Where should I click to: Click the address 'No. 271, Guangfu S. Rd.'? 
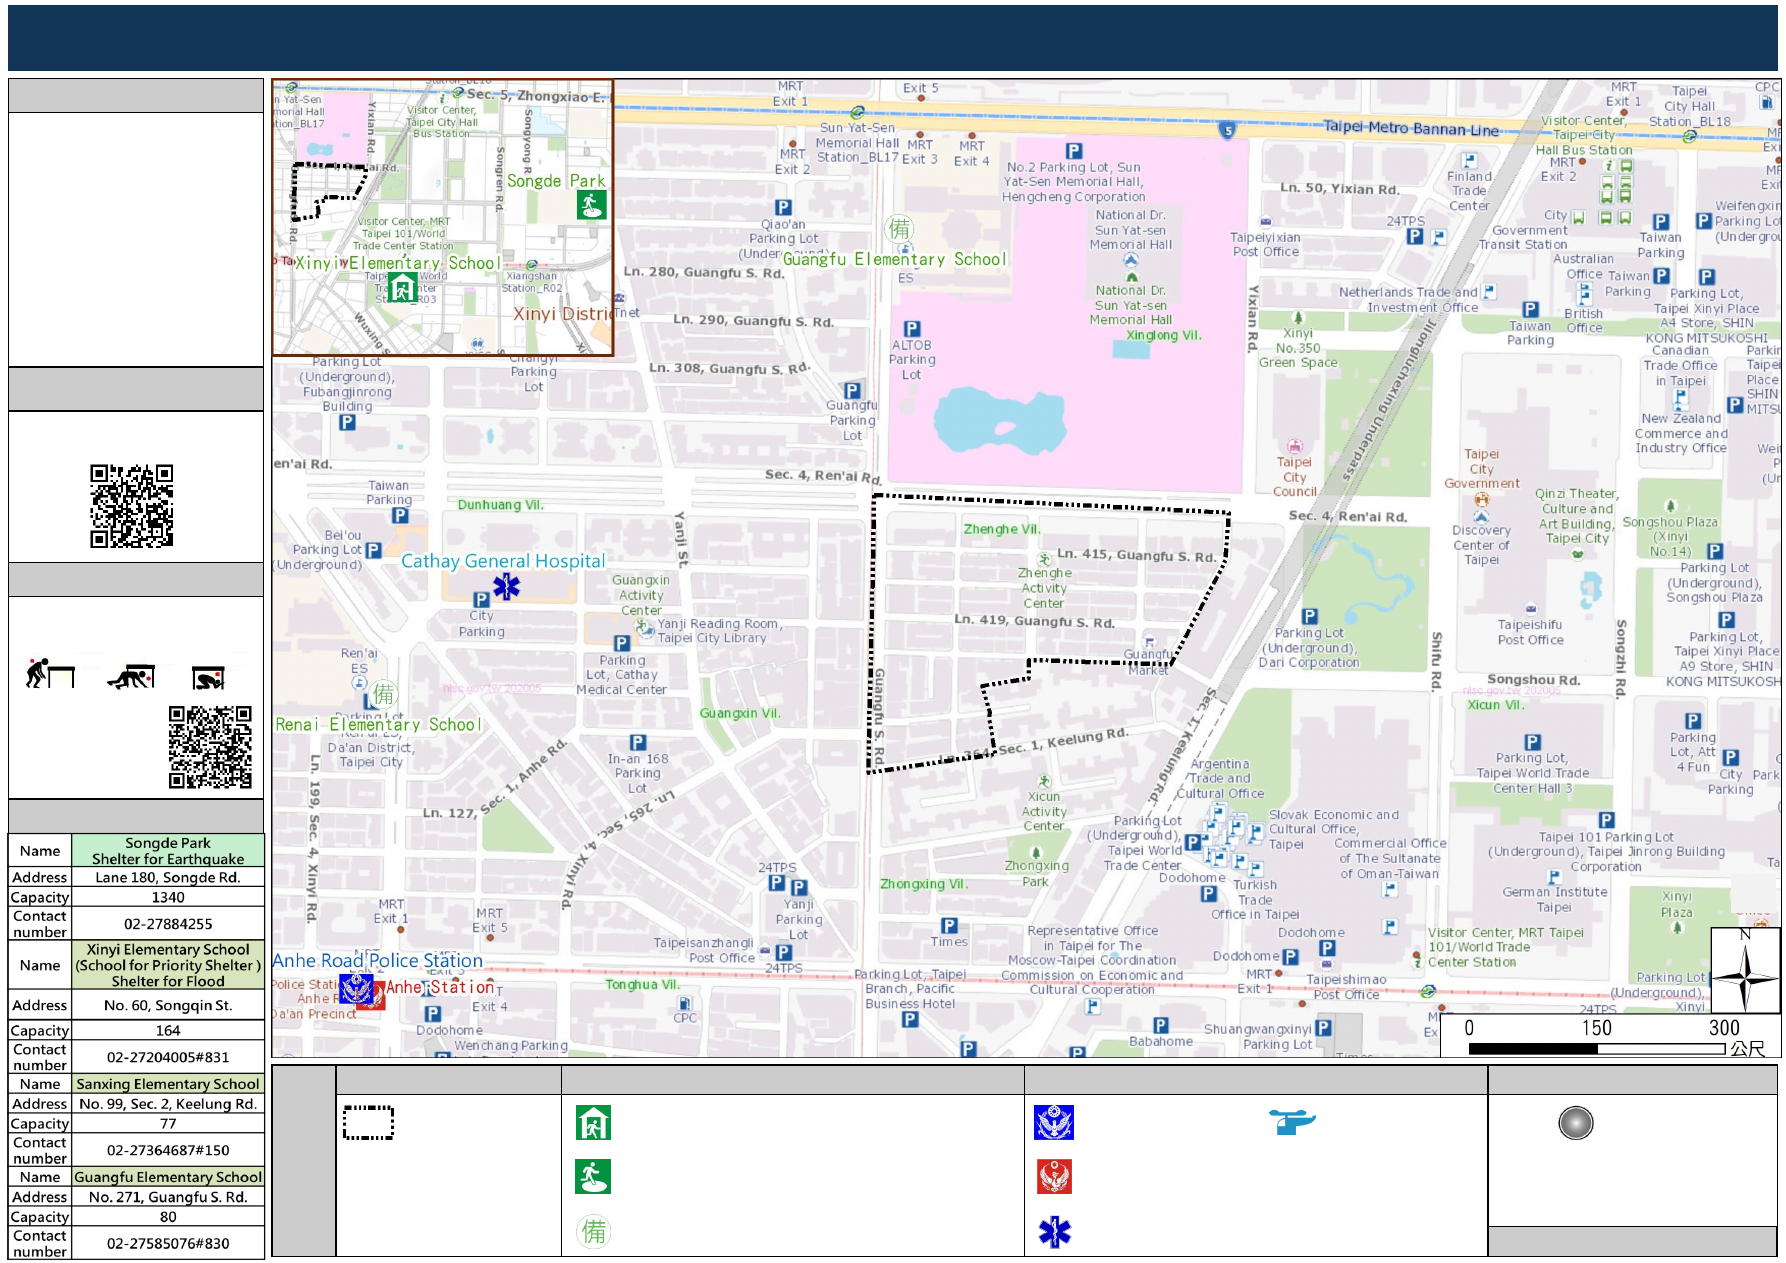[x=168, y=1197]
